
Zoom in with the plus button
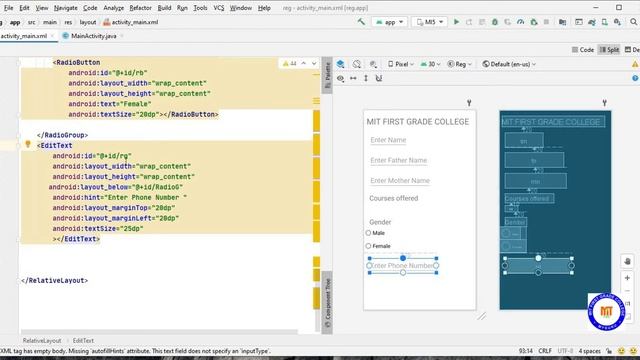[627, 278]
